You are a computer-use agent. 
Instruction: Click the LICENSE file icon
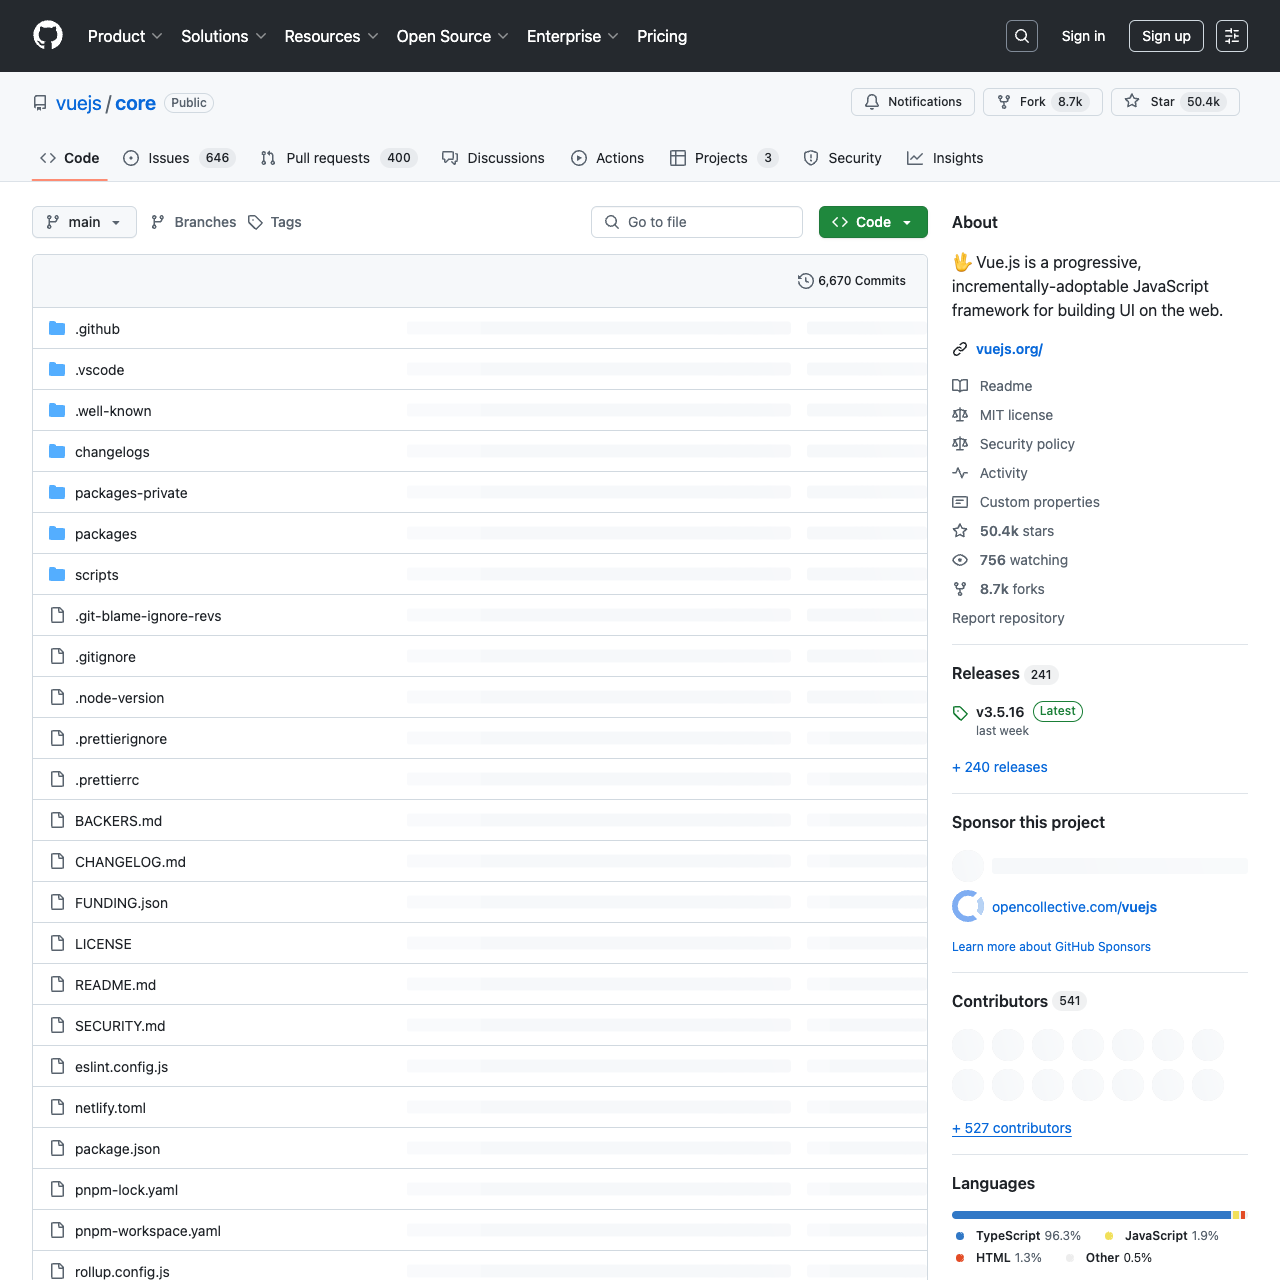(x=57, y=943)
